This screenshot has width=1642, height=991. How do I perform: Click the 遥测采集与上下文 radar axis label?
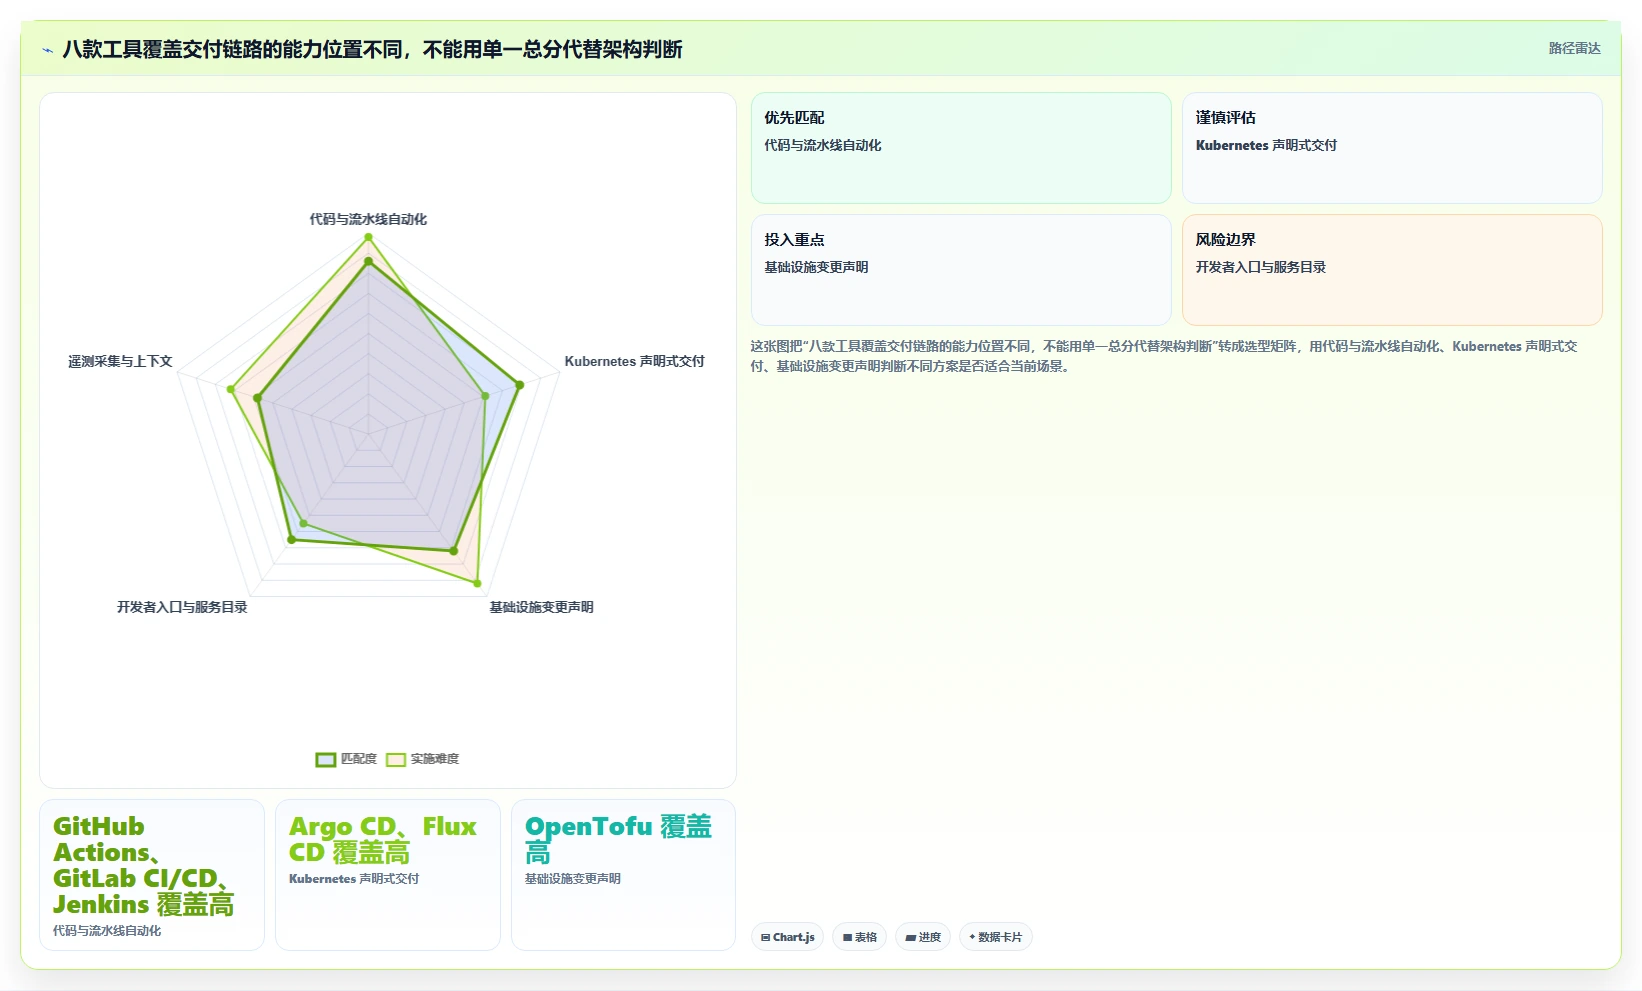[x=120, y=361]
